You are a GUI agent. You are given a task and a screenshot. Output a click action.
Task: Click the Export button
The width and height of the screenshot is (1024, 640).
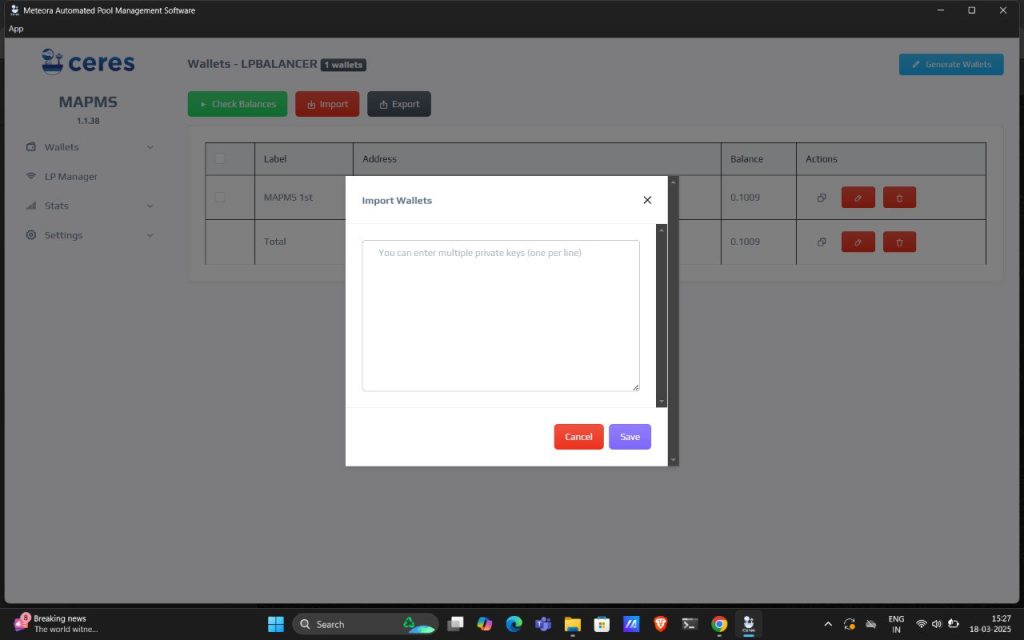point(399,104)
